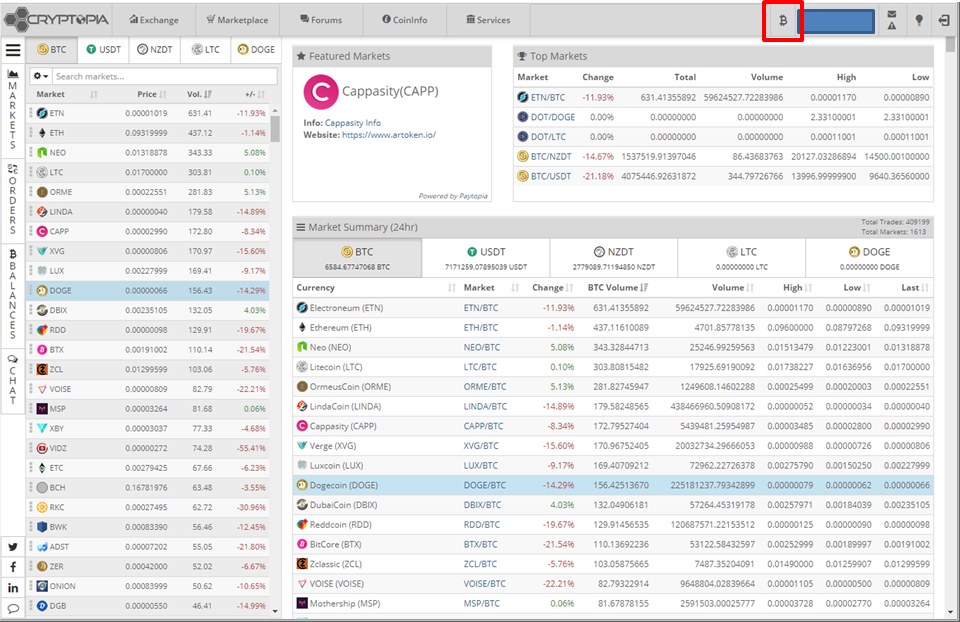
Task: Open the DOT/DOGE link in Top Markets
Action: point(552,117)
